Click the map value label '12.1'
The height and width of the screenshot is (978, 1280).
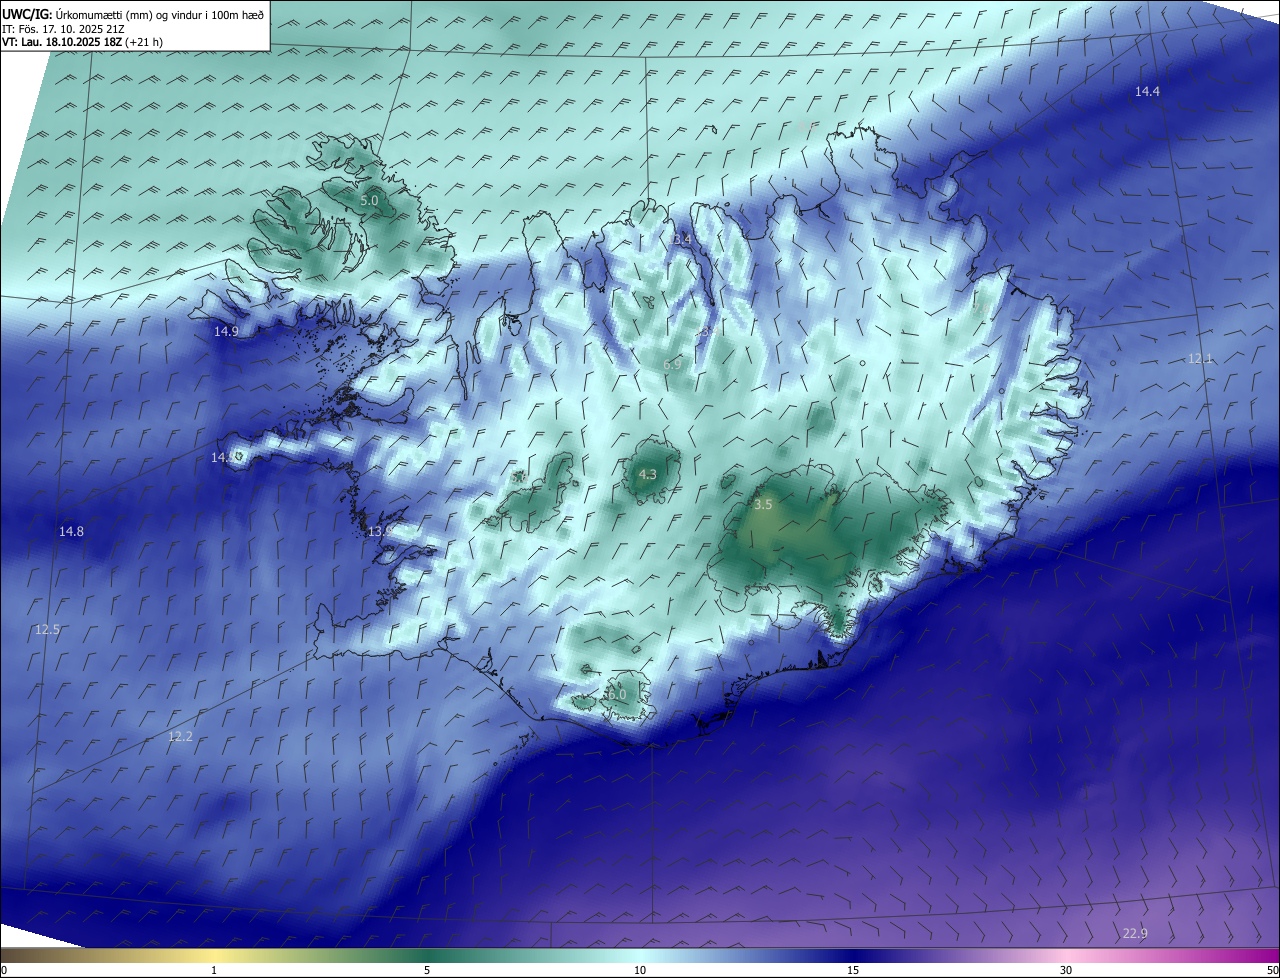pos(1199,359)
